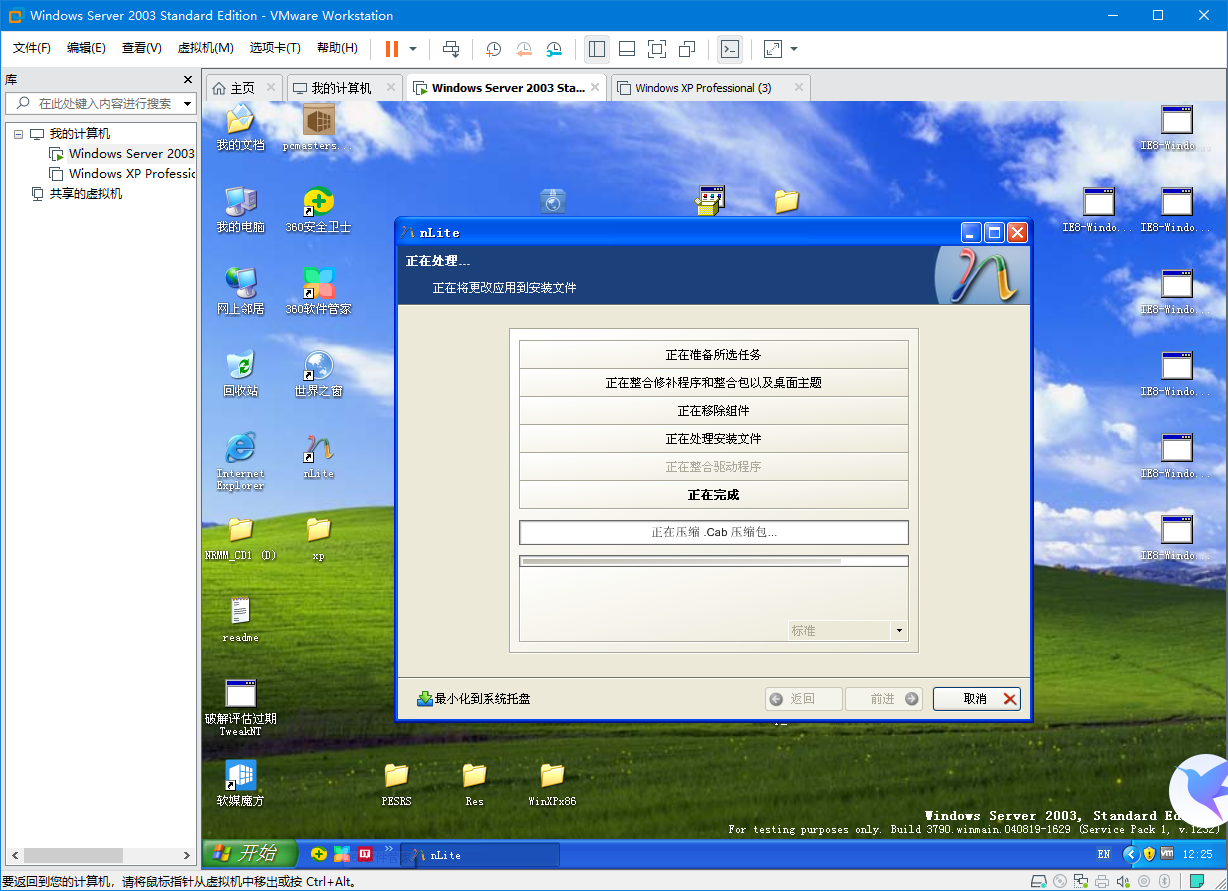Open the 我的文档 desktop folder
This screenshot has width=1228, height=891.
(240, 128)
